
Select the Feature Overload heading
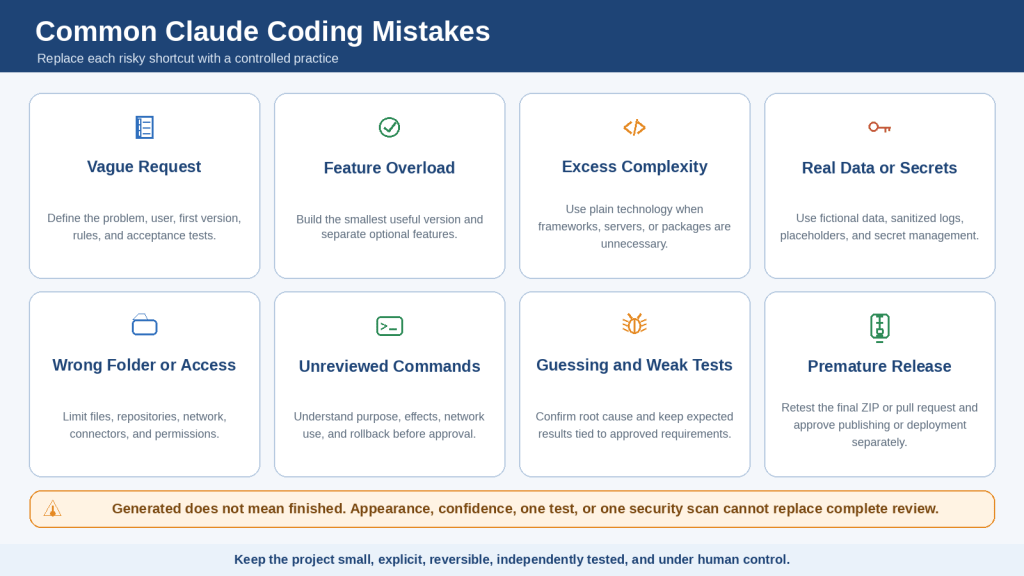point(389,168)
